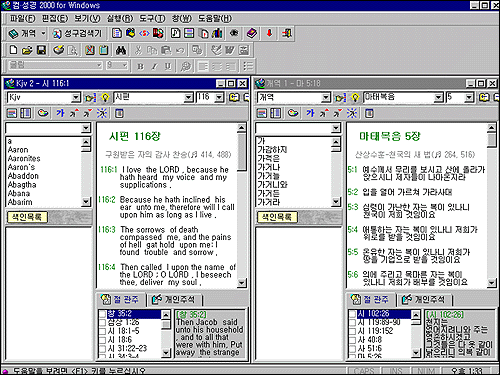Click the bar chart icon in the main toolbar

pos(217,33)
